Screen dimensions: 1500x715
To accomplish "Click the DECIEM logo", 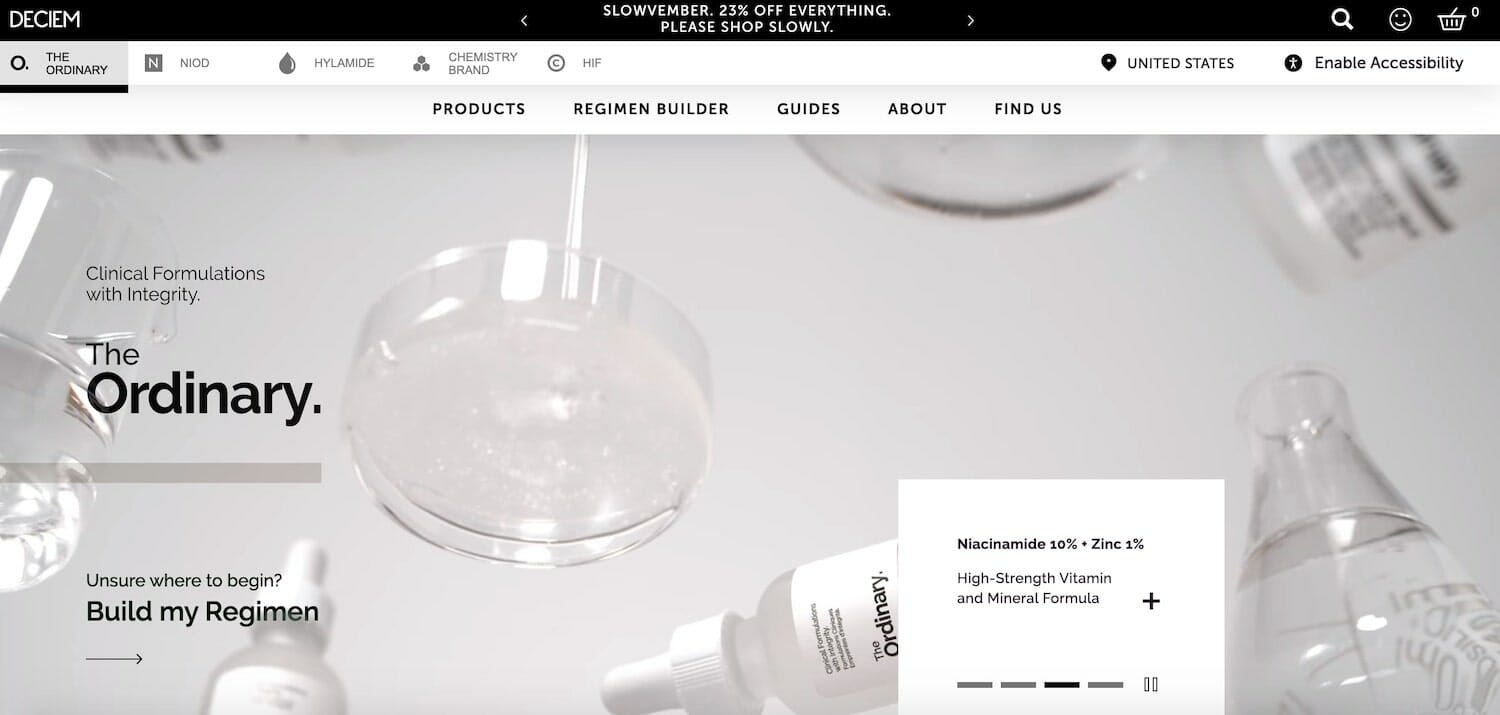I will tap(45, 19).
